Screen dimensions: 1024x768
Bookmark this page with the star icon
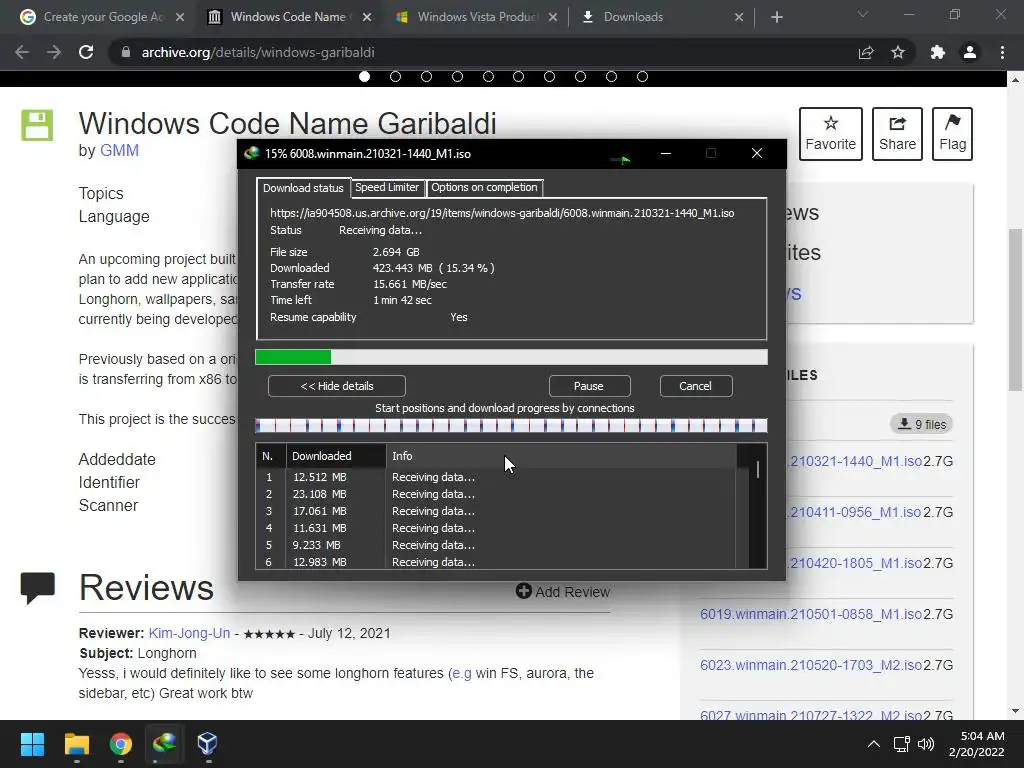[x=898, y=52]
